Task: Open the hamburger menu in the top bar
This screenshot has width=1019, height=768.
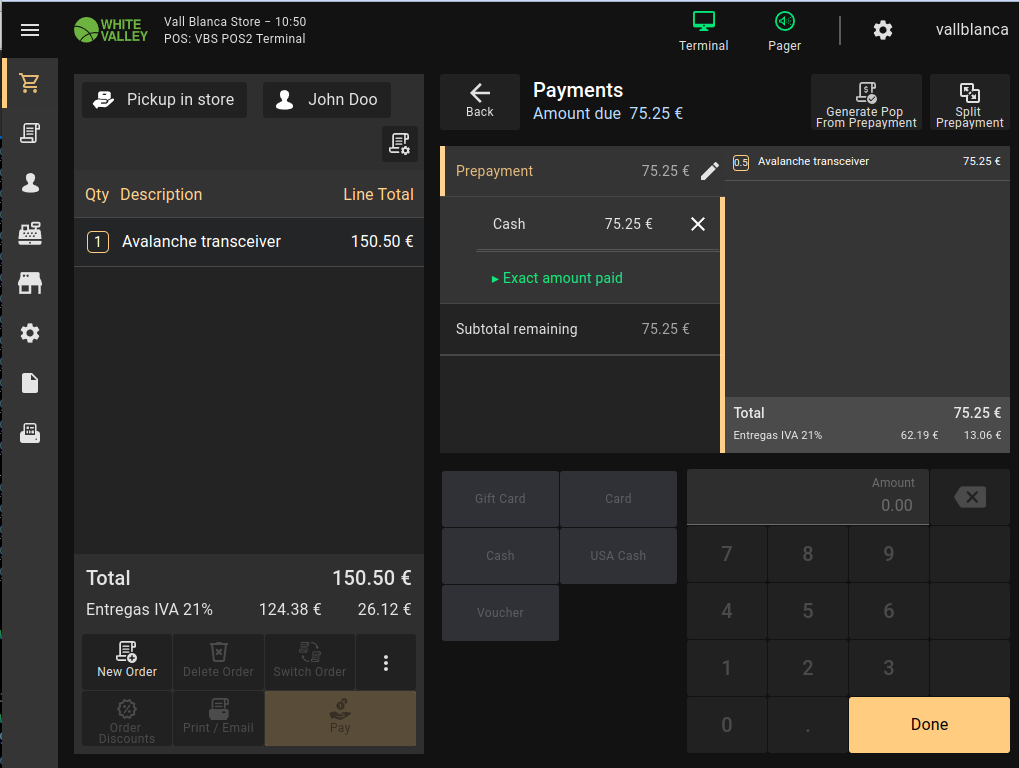Action: coord(30,30)
